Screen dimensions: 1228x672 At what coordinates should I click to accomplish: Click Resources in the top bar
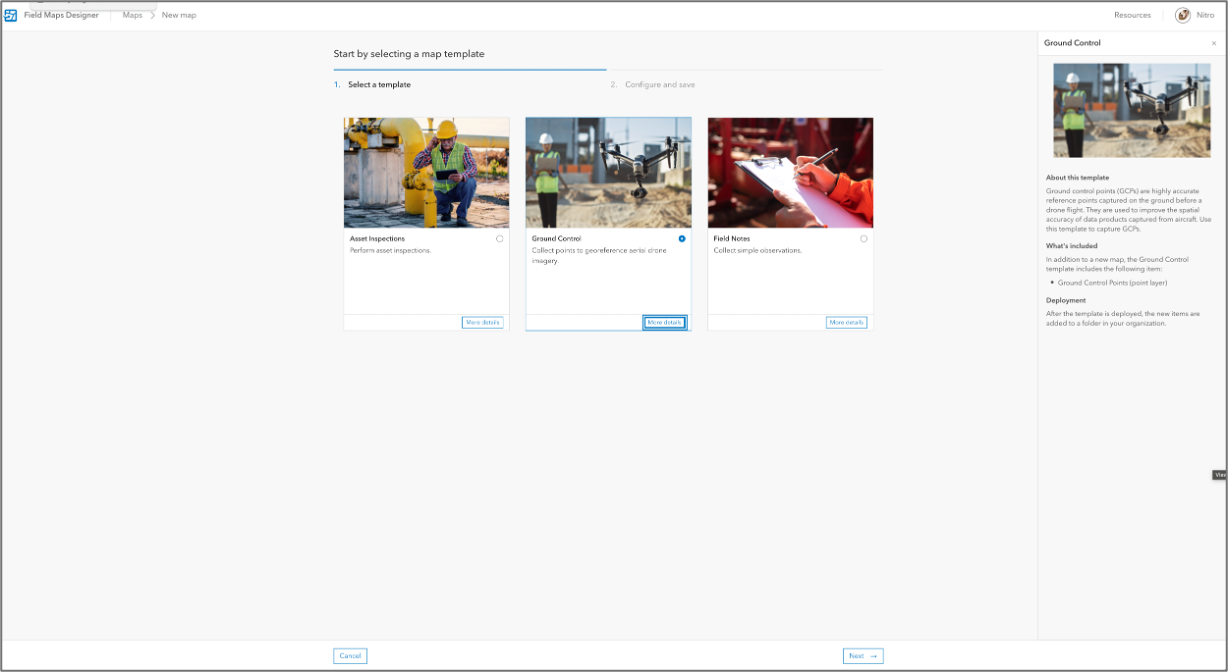1131,14
